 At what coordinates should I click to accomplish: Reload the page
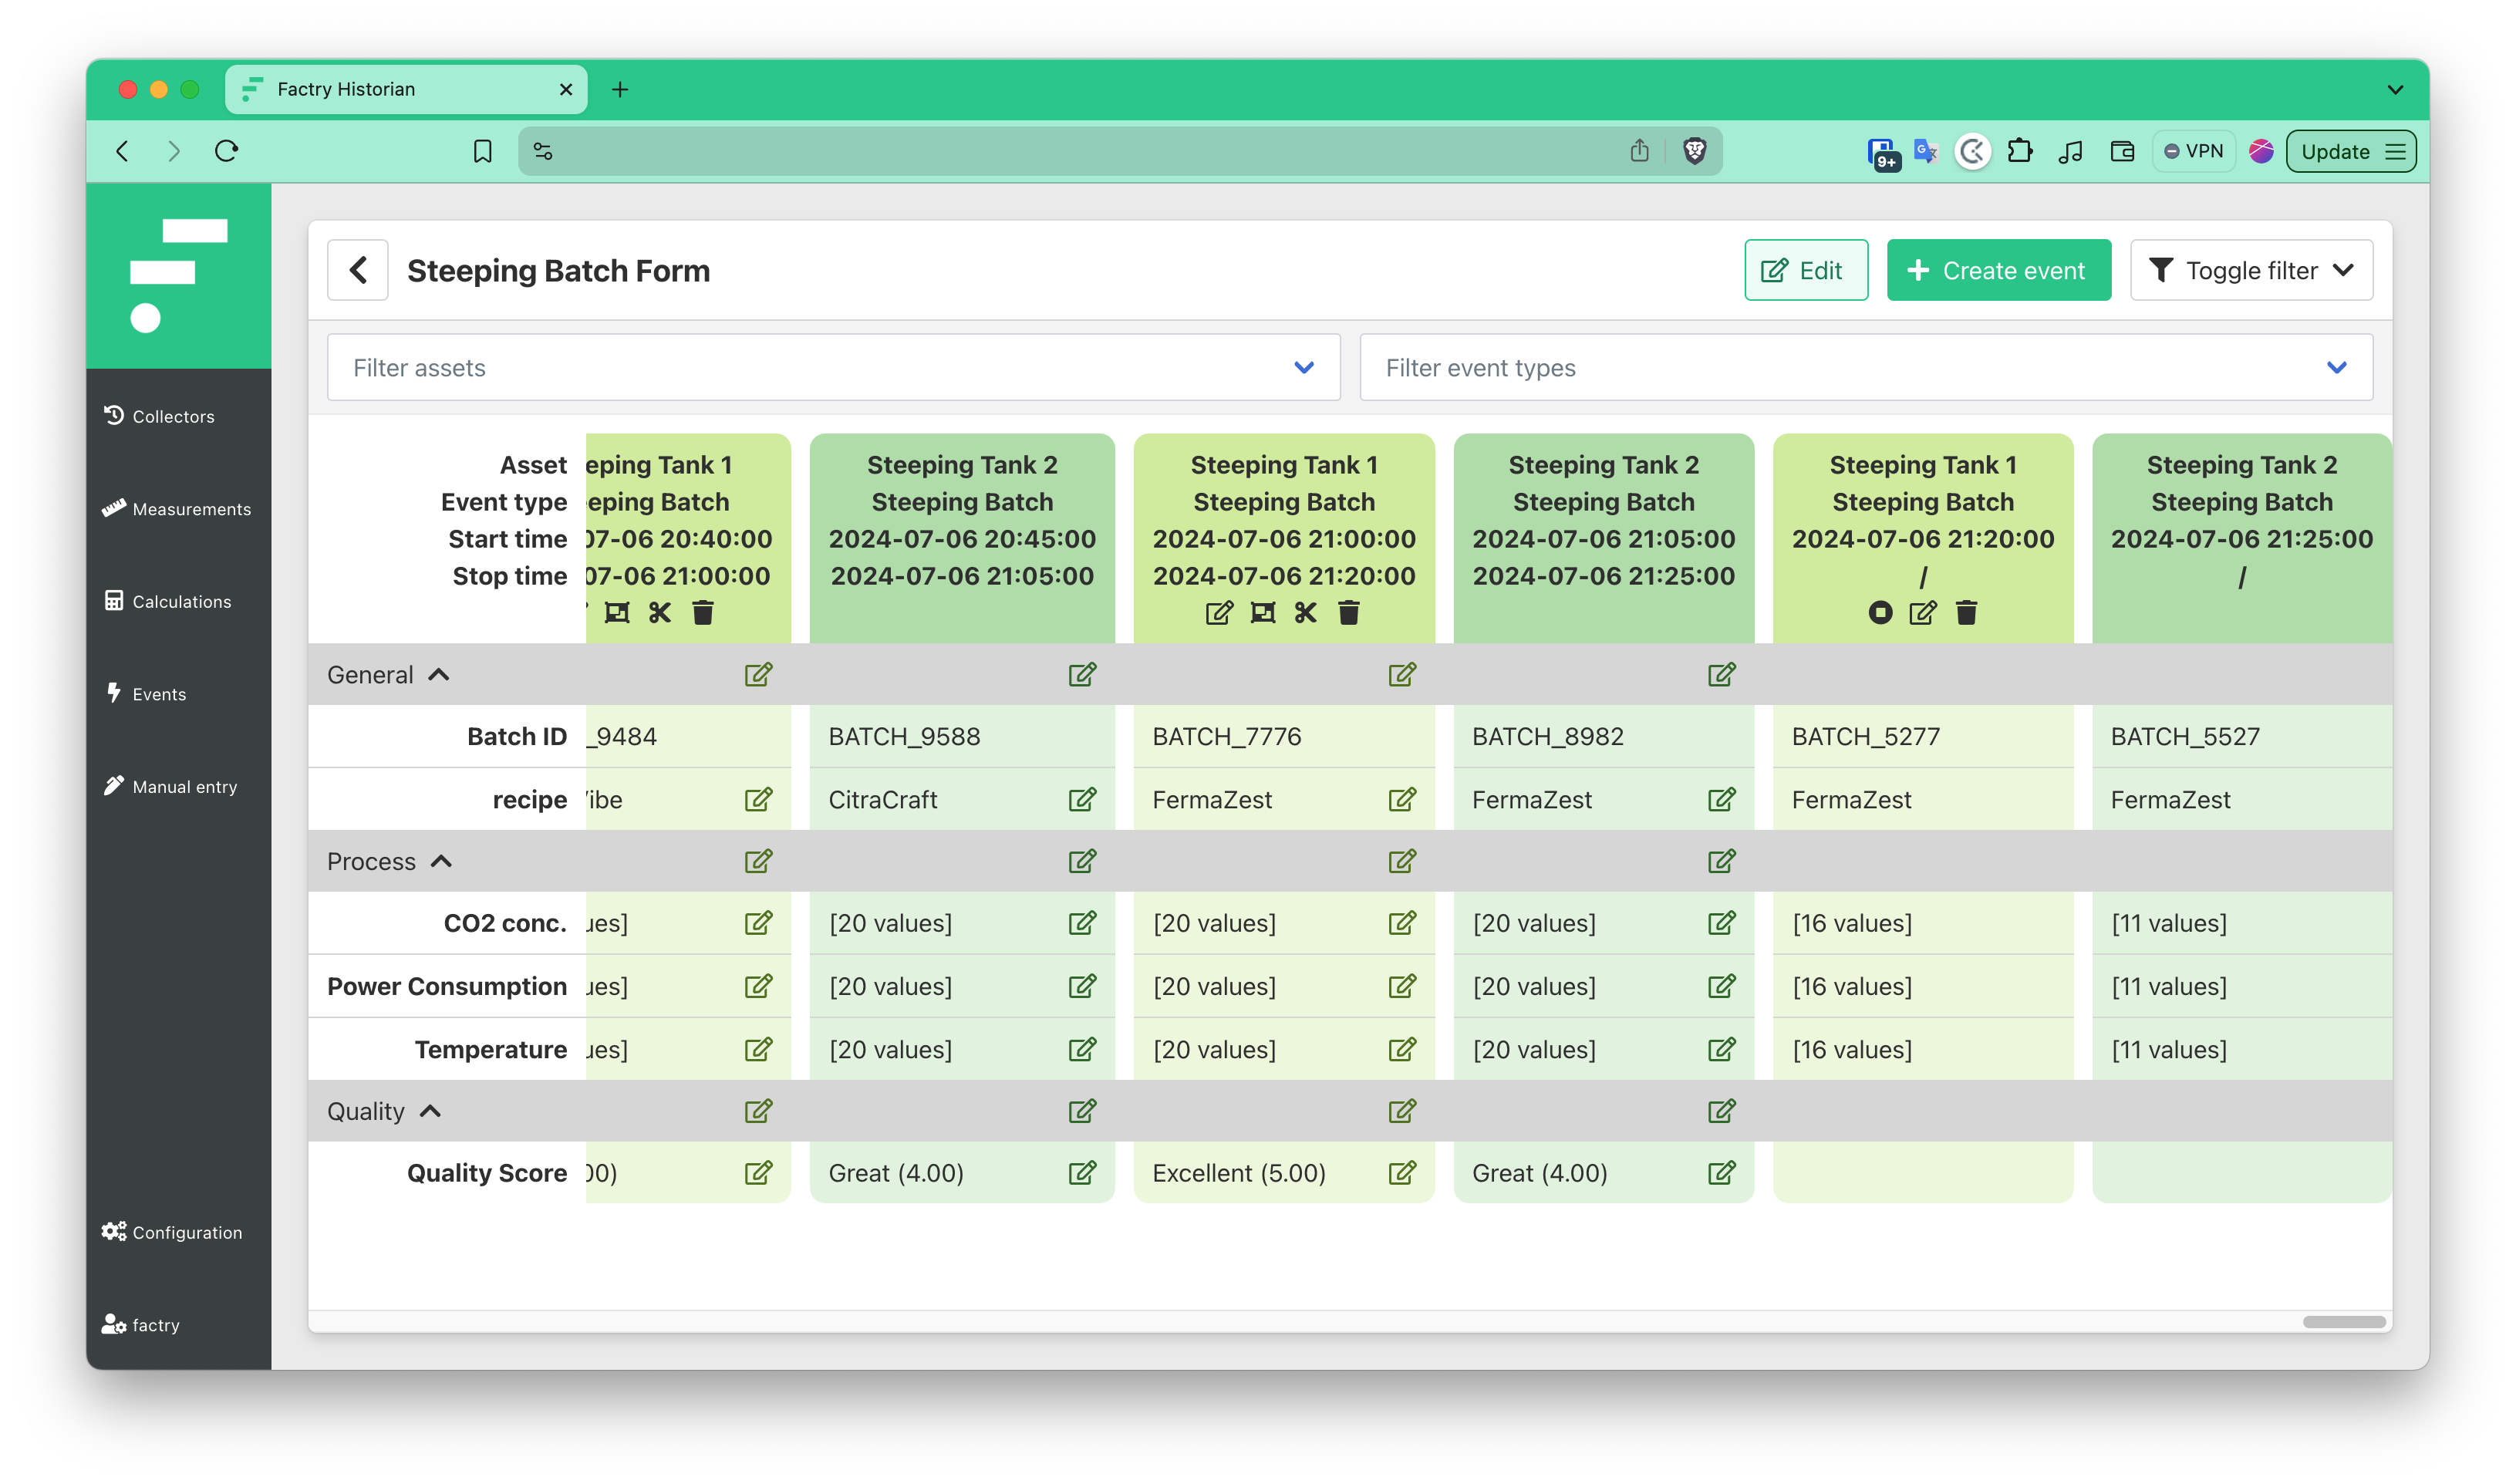coord(227,151)
